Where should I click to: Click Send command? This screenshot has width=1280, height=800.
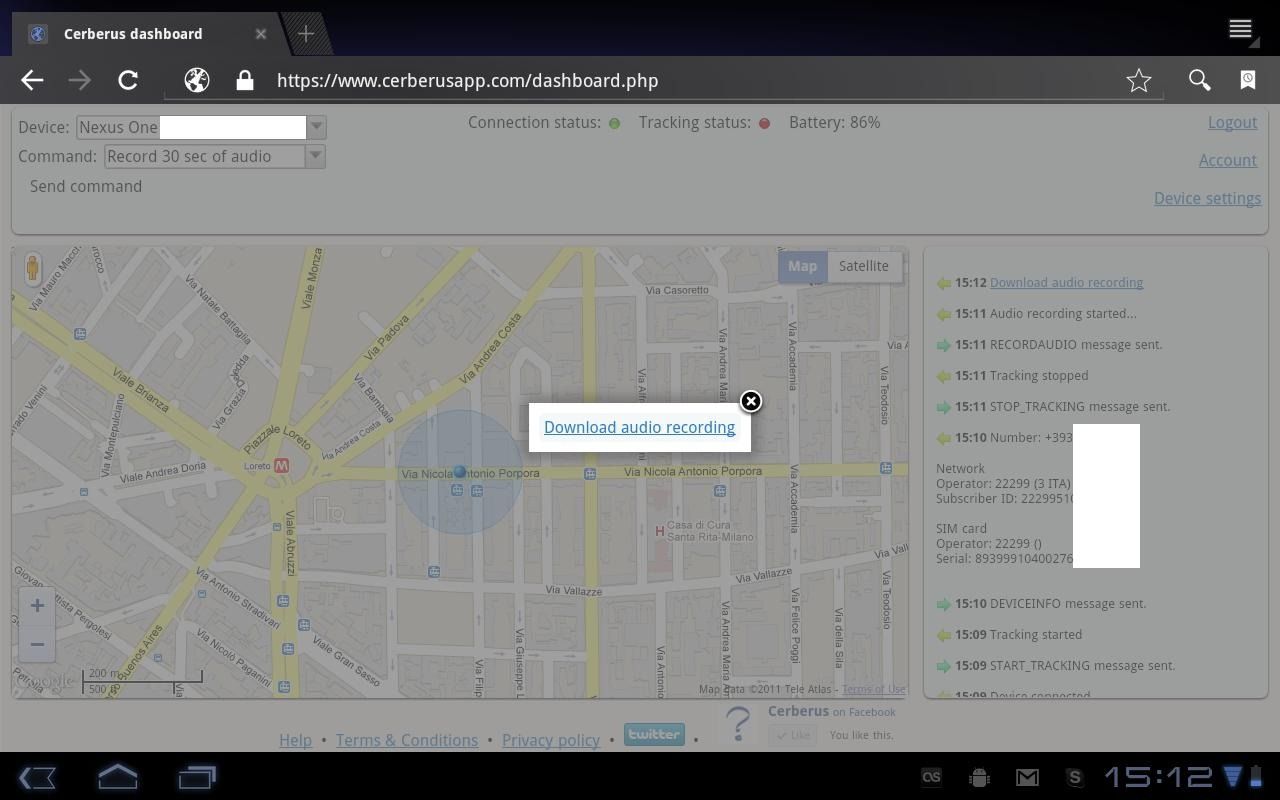86,186
